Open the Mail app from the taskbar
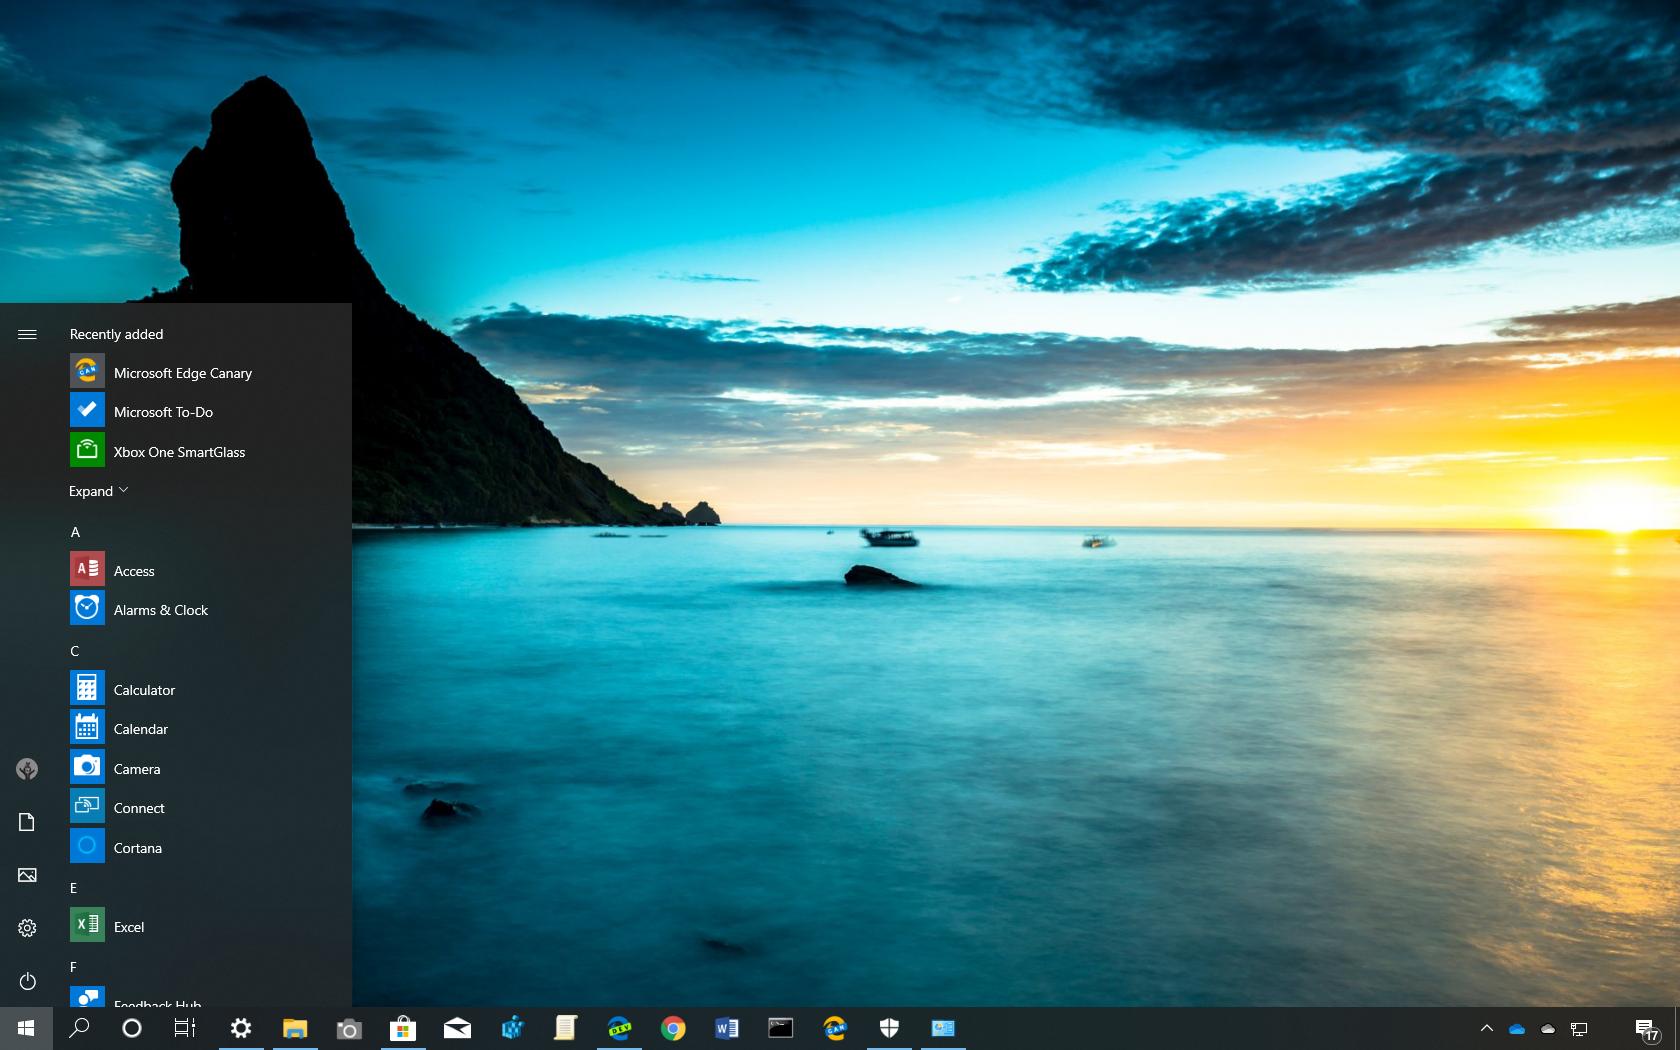 tap(457, 1028)
